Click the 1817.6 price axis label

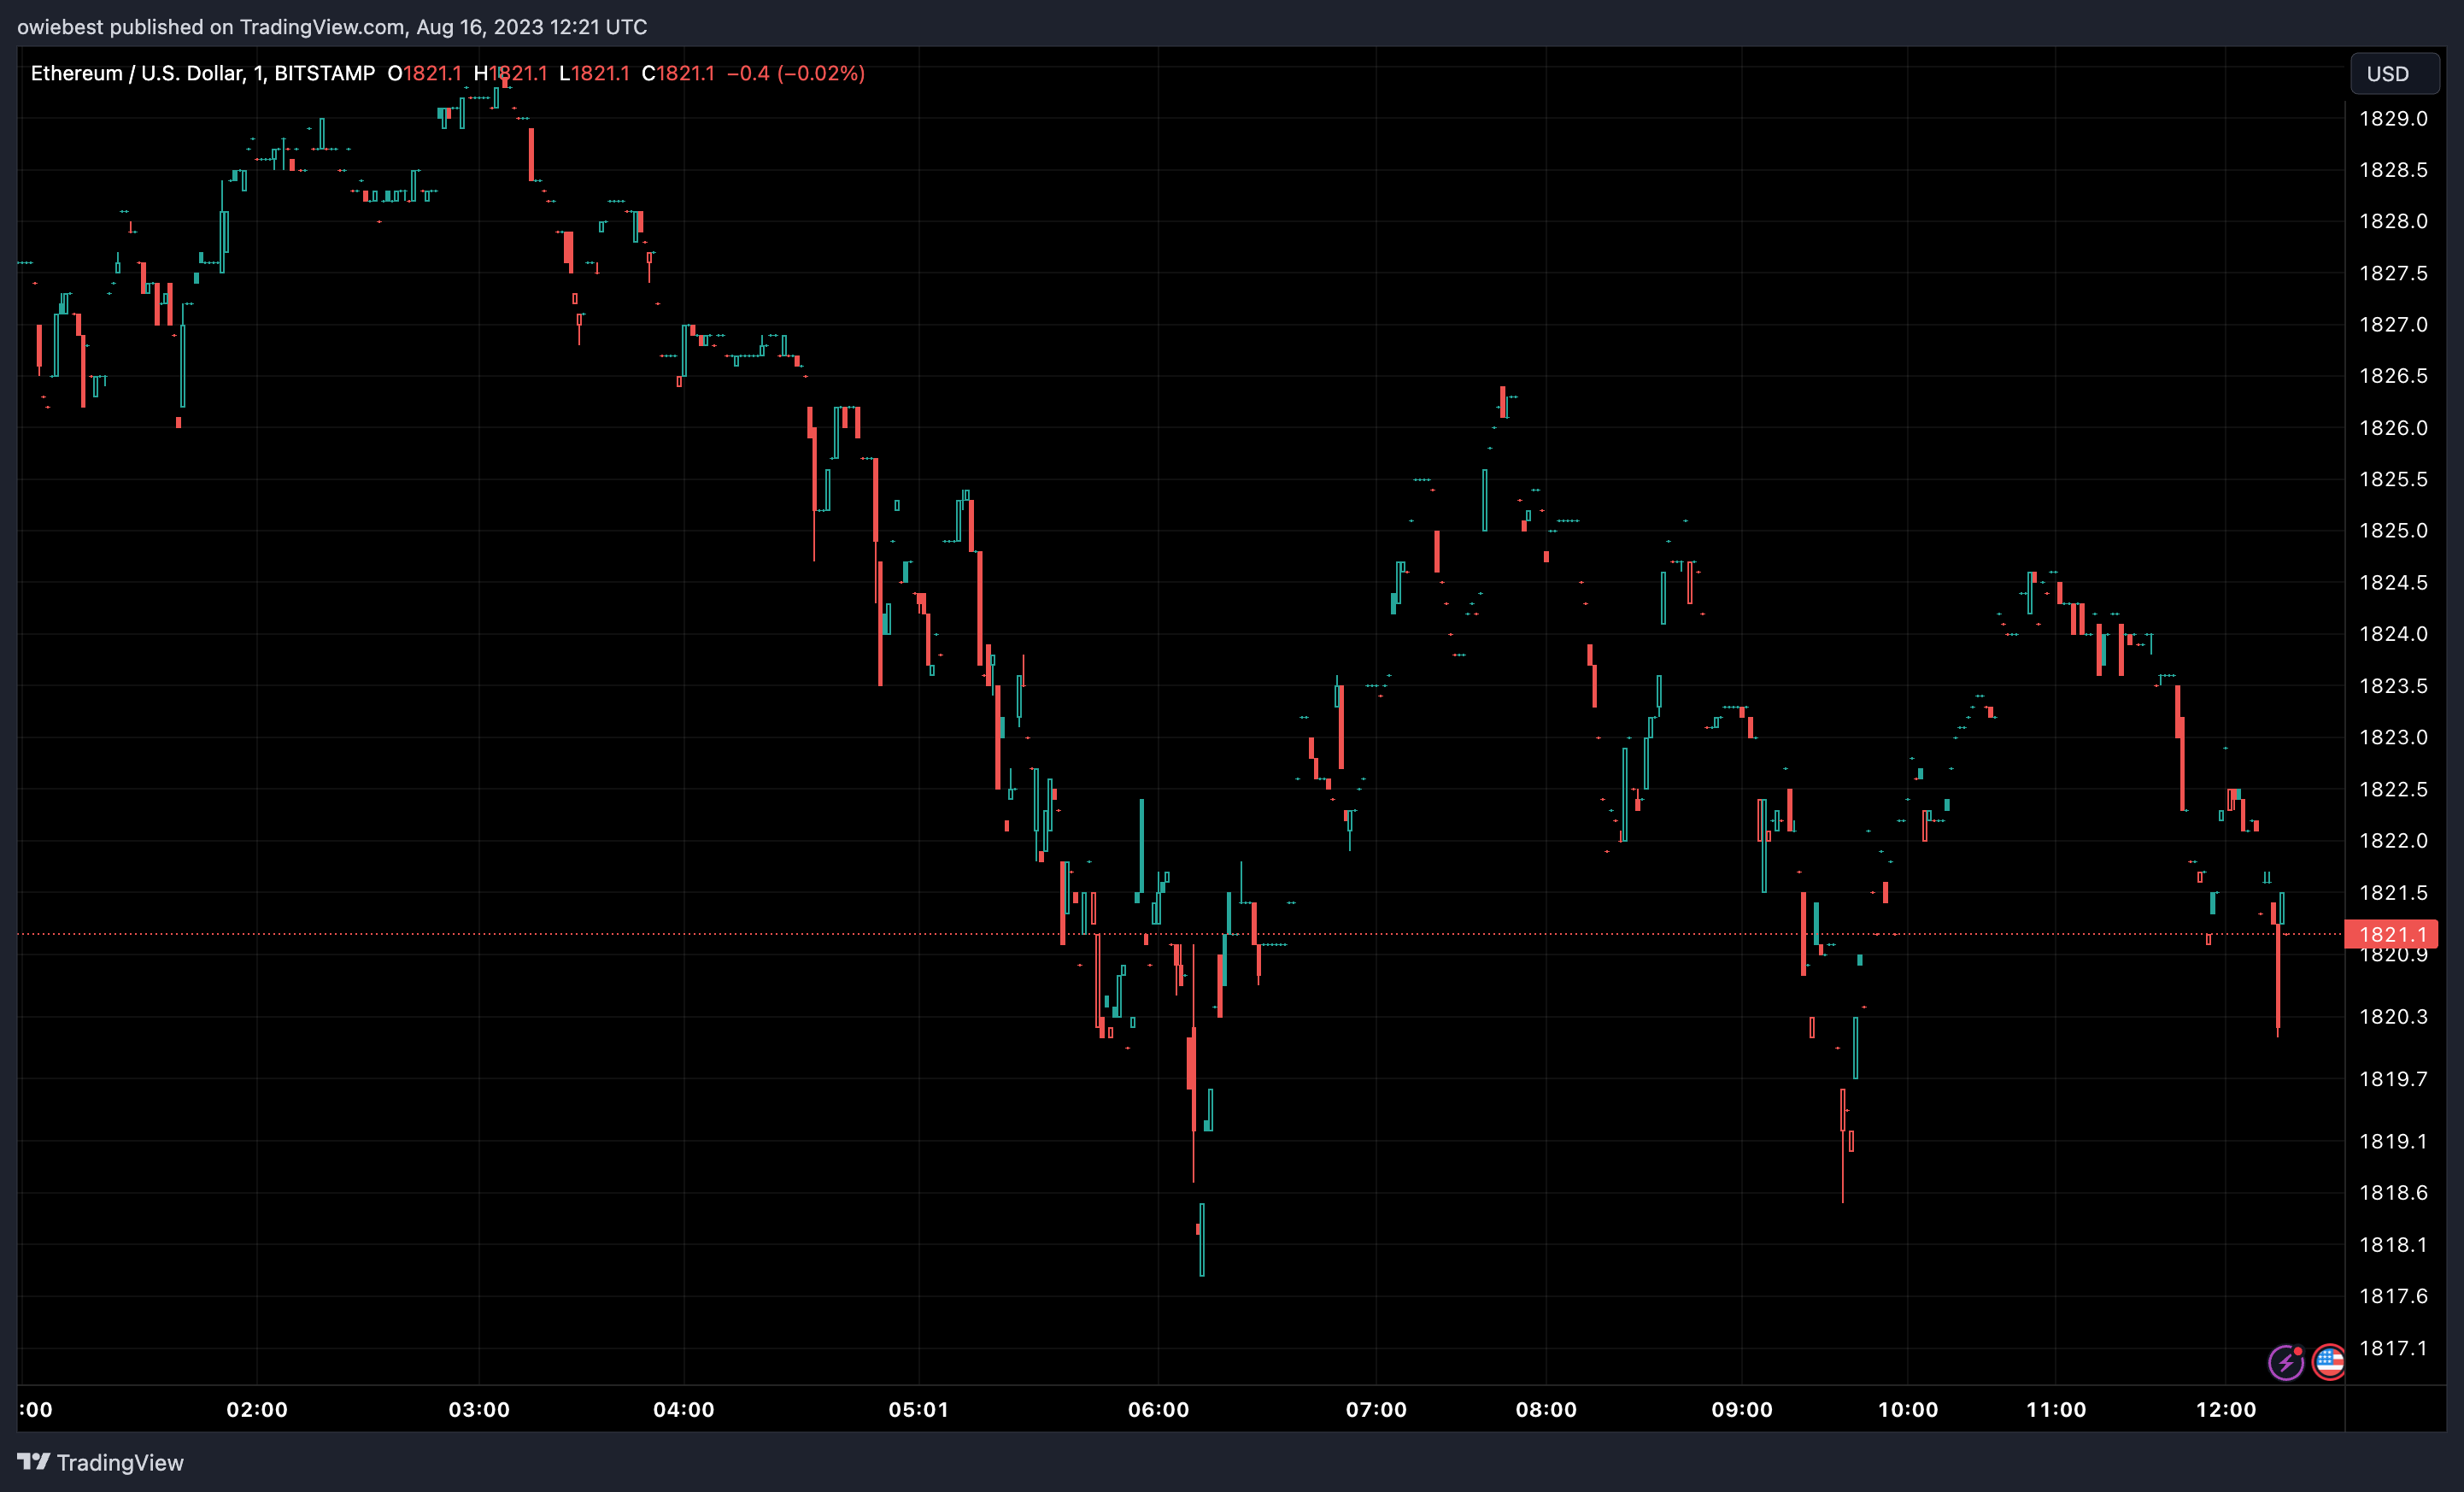pyautogui.click(x=2393, y=1296)
